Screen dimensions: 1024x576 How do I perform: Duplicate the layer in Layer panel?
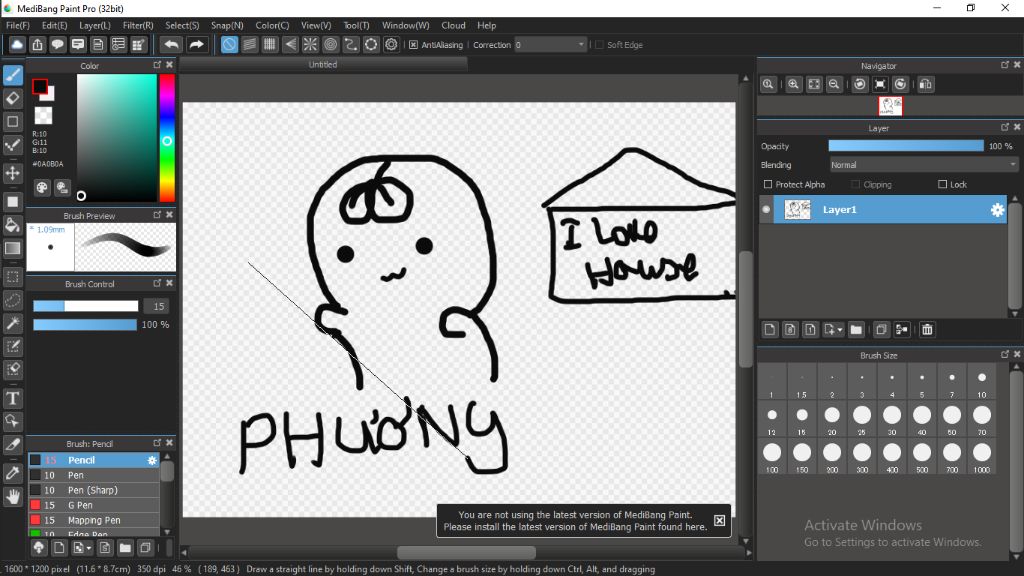(881, 330)
